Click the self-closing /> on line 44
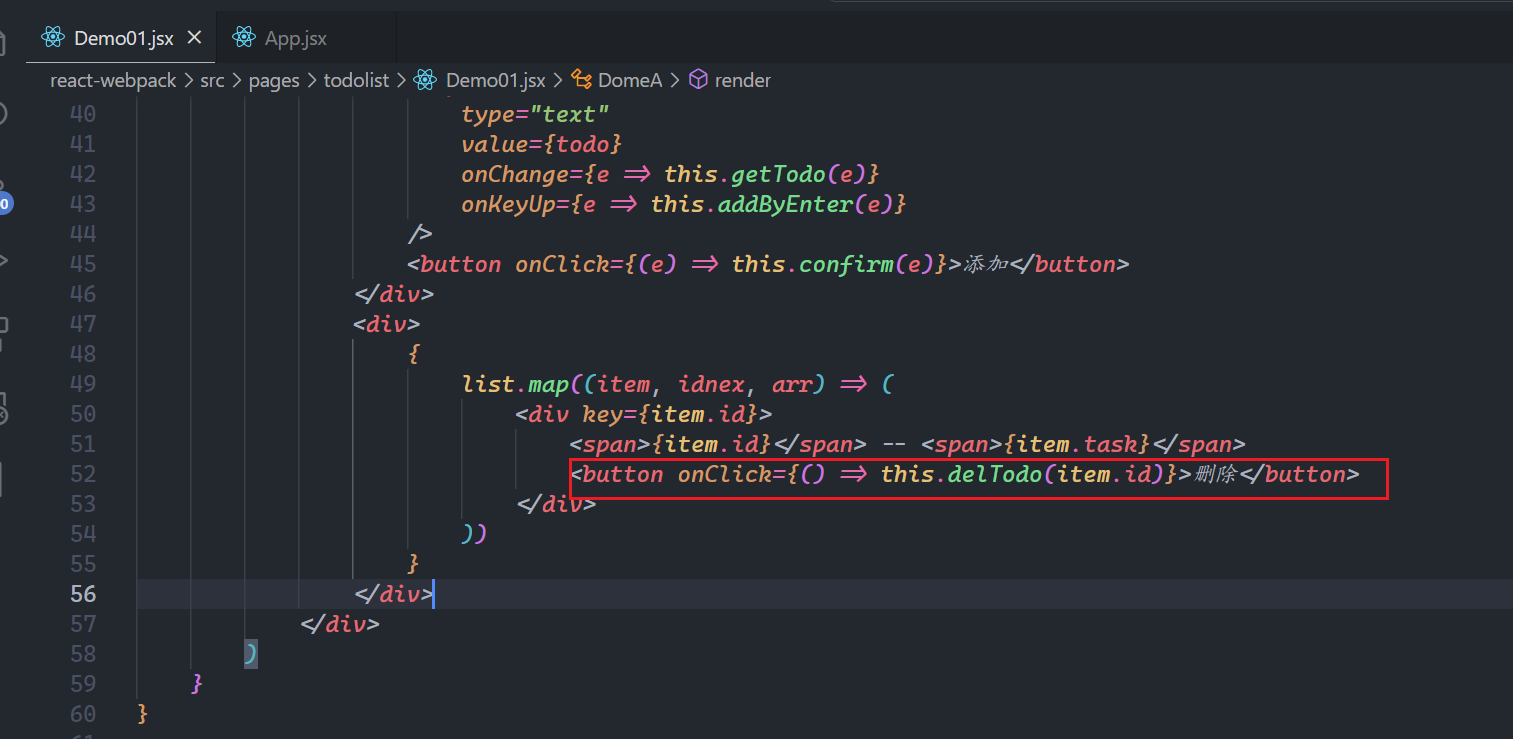This screenshot has width=1513, height=739. coord(420,234)
